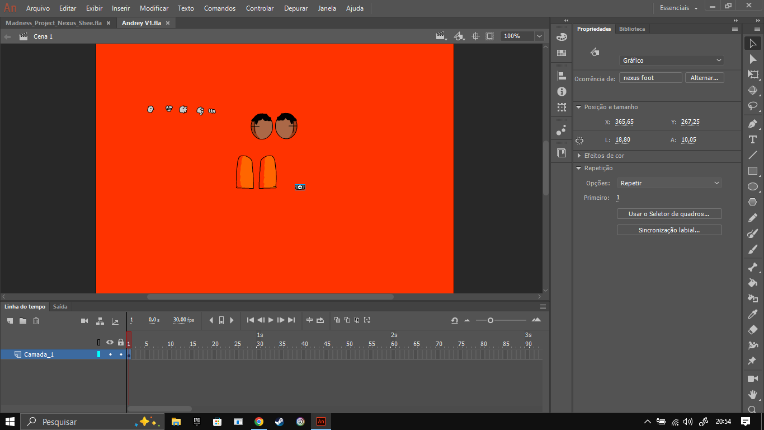Select the Lasso tool
This screenshot has height=430, width=764.
753,106
